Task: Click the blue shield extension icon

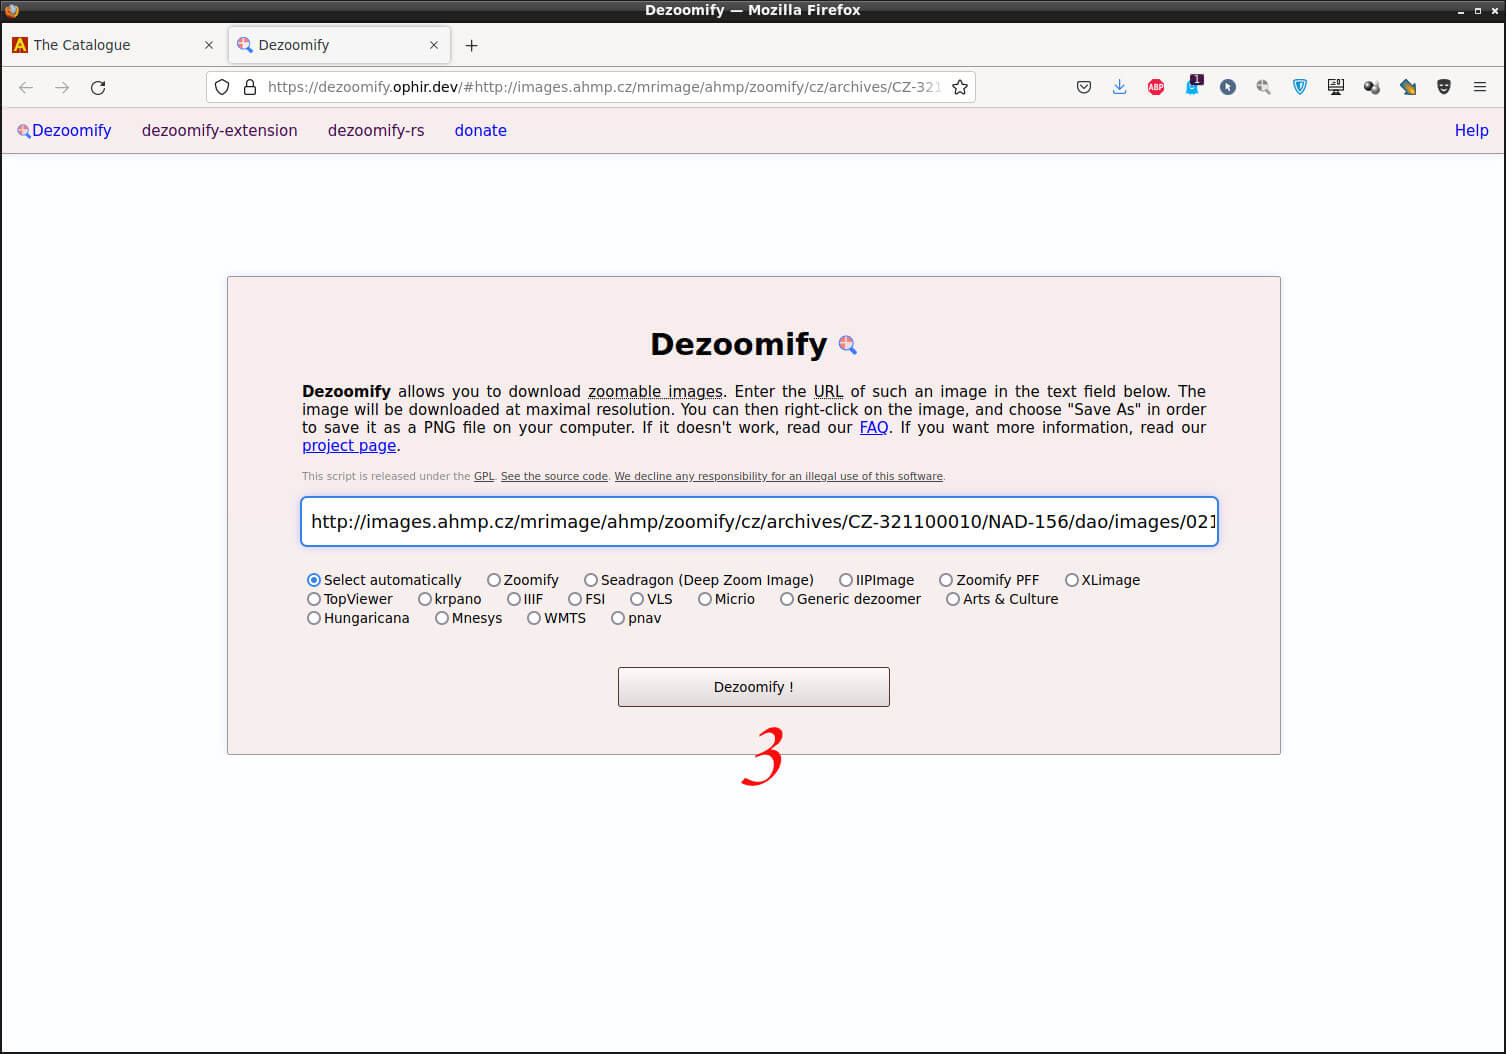Action: tap(1300, 87)
